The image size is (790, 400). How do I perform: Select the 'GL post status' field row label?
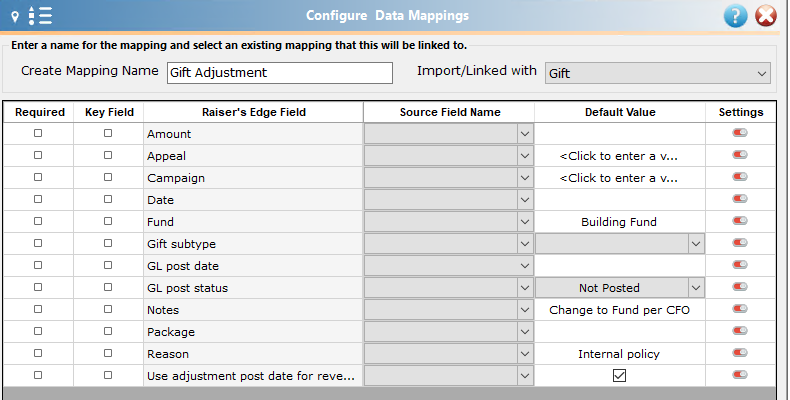coord(187,288)
